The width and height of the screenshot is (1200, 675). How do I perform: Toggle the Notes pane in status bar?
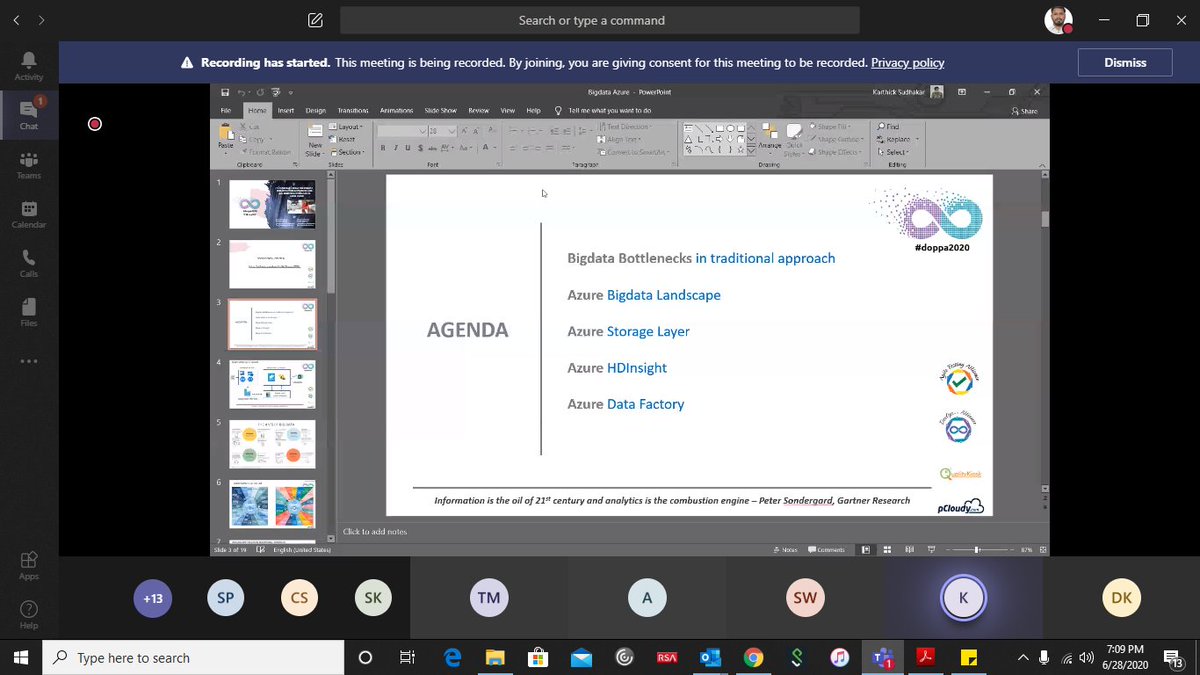786,549
